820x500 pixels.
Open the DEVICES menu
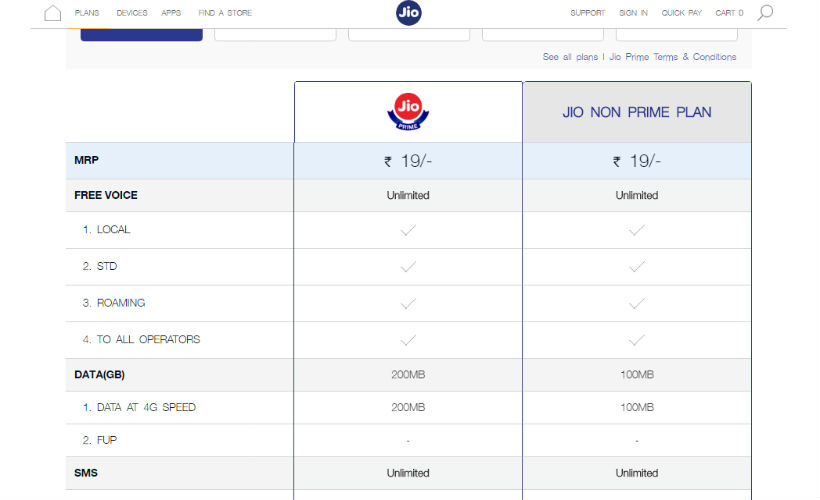tap(132, 13)
